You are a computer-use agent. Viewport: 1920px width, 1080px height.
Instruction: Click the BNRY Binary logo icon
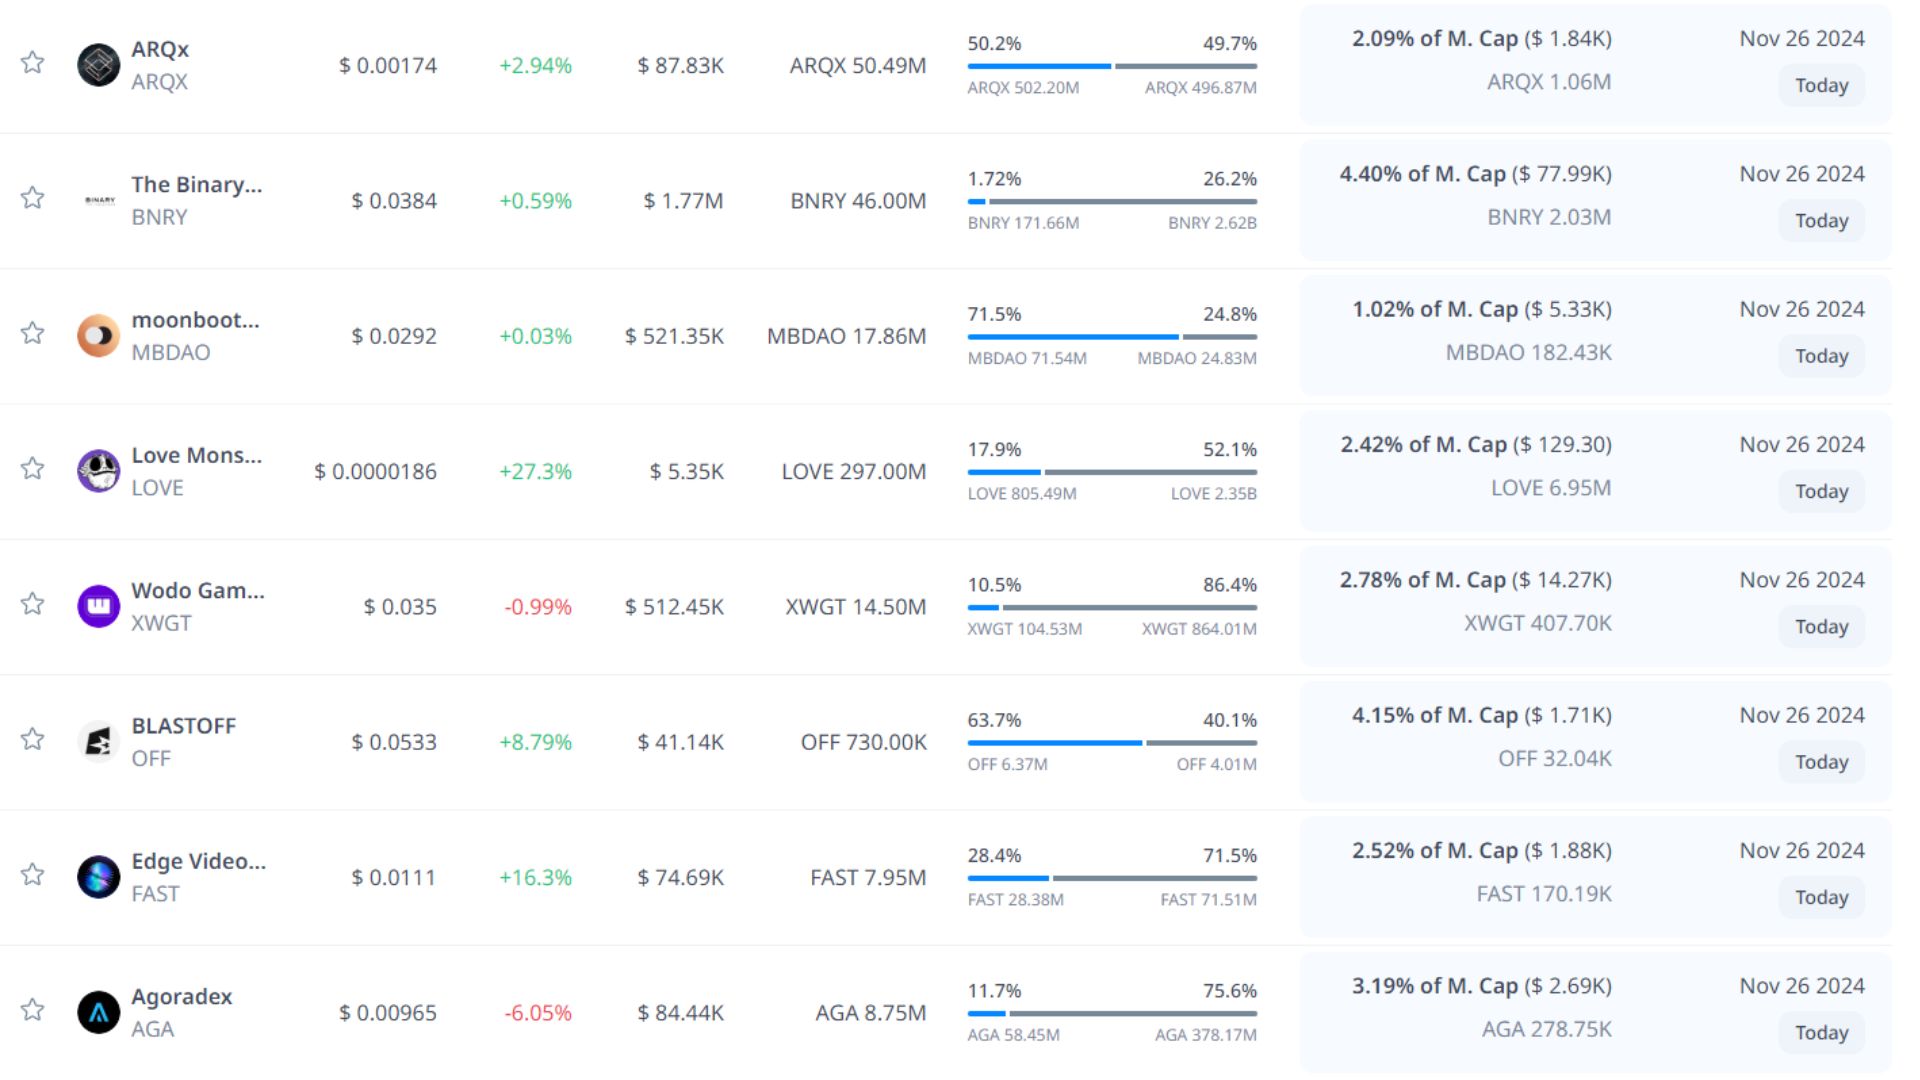point(98,200)
